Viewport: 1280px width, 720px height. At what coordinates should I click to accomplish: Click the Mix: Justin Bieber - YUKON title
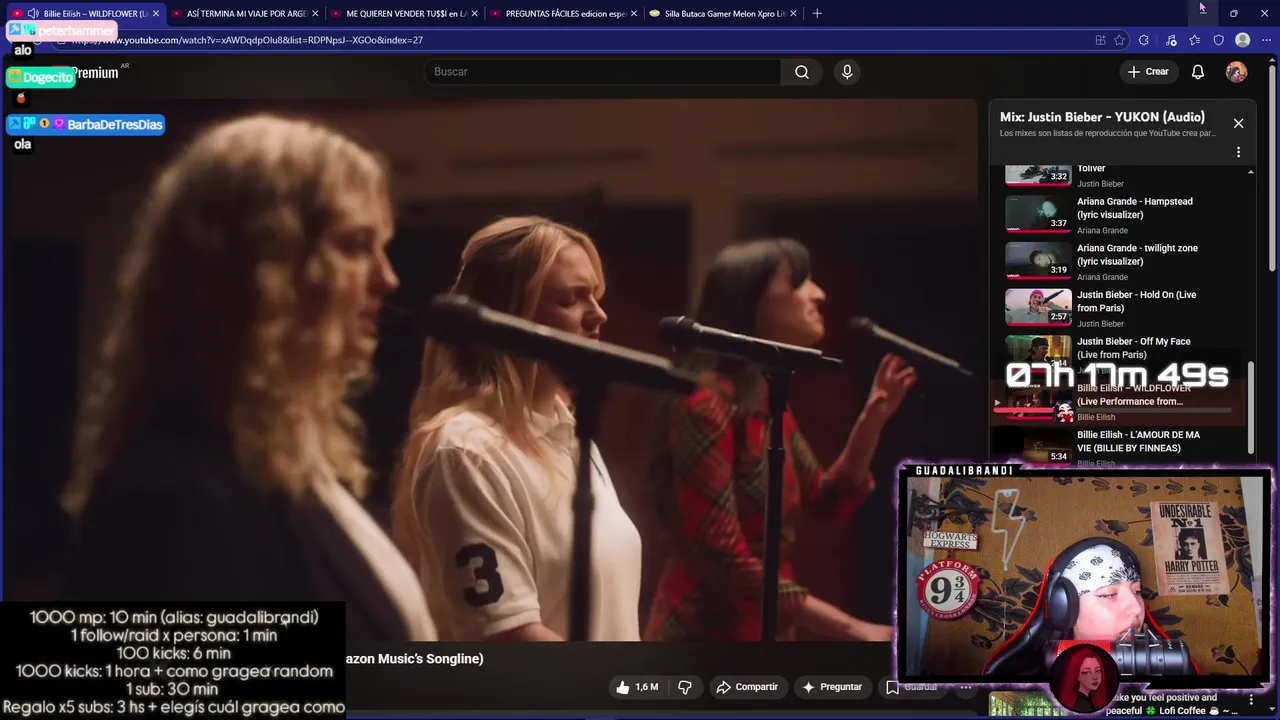1102,117
